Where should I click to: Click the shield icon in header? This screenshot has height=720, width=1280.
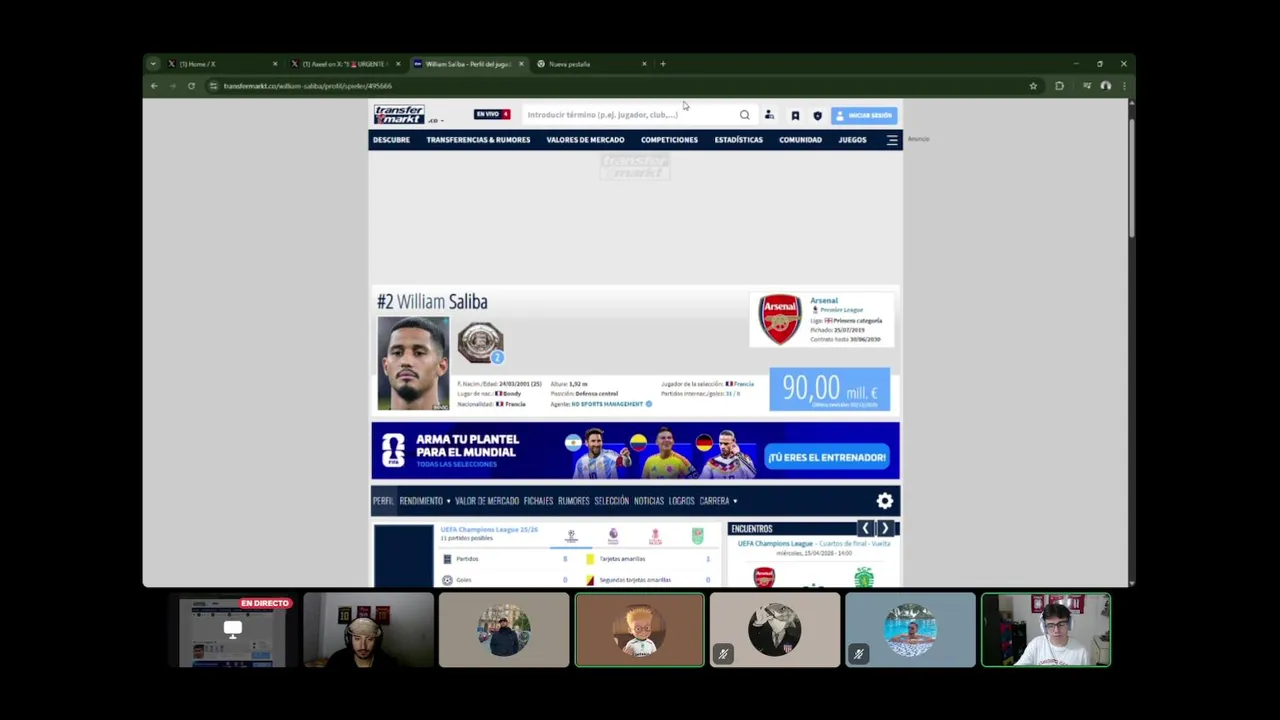(x=817, y=115)
